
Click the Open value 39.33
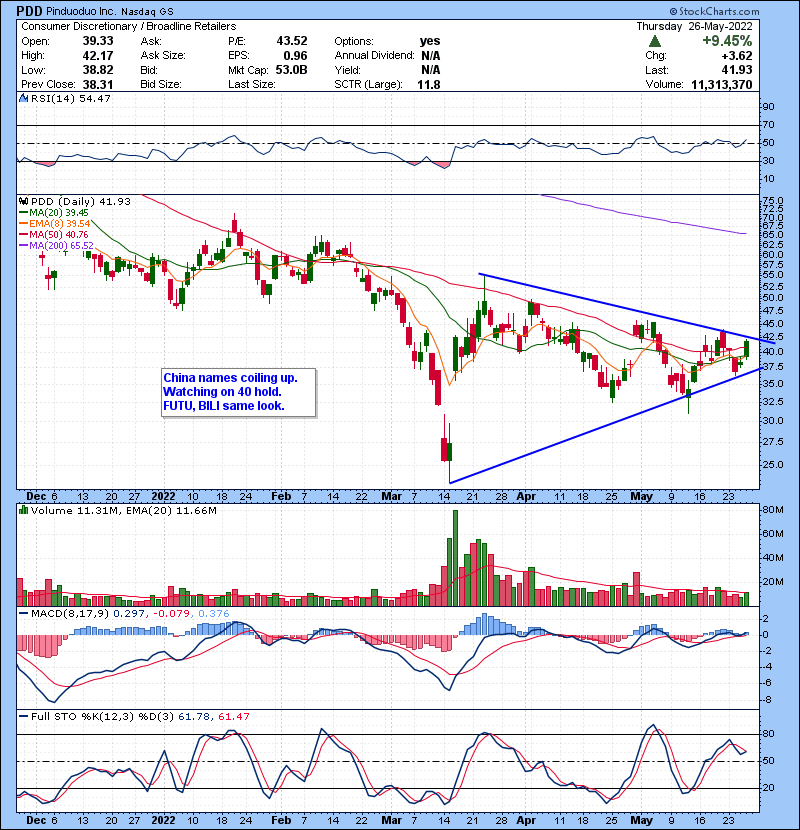tap(98, 41)
